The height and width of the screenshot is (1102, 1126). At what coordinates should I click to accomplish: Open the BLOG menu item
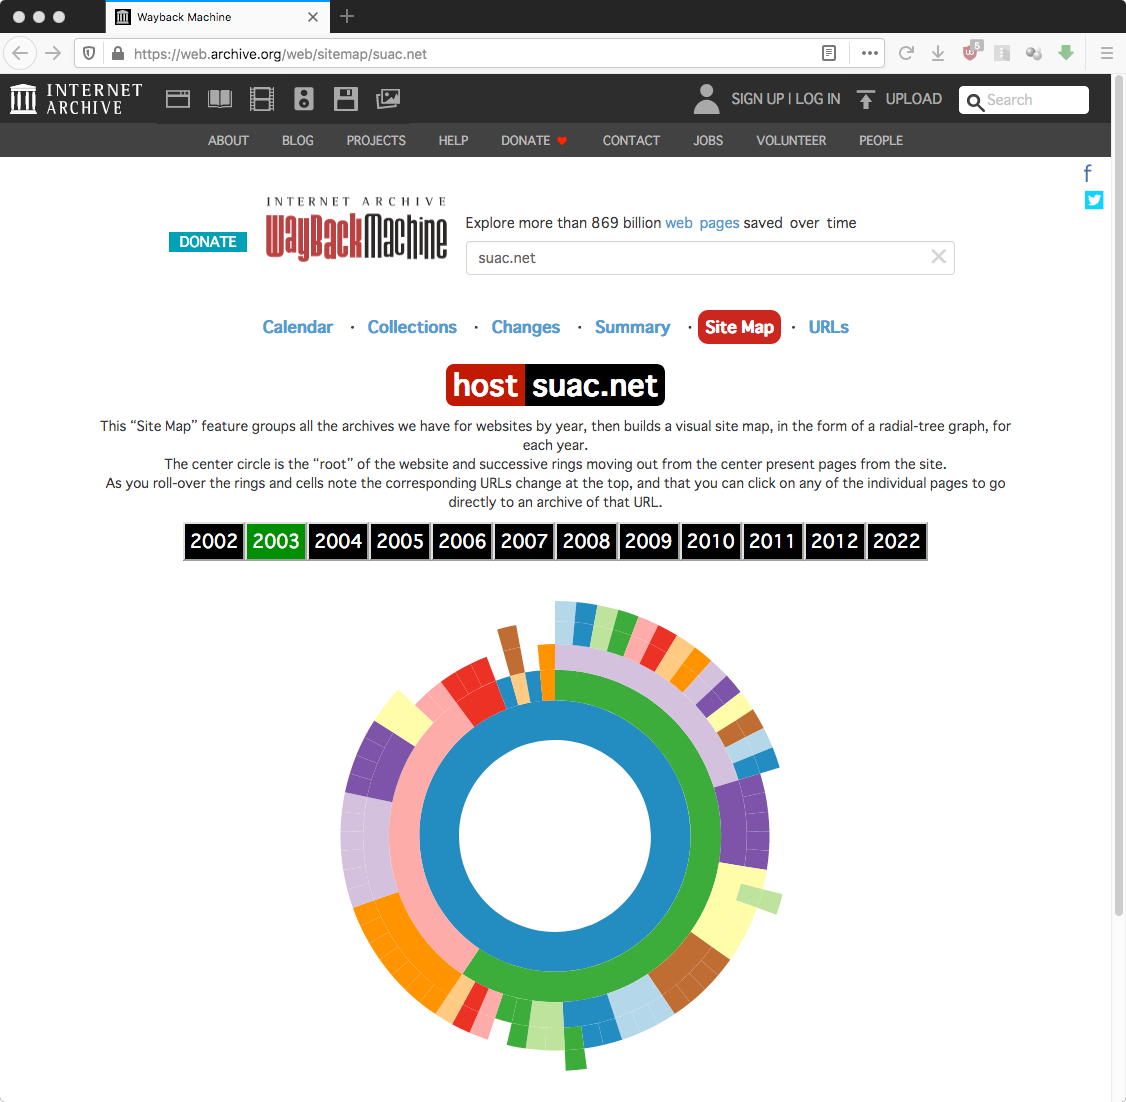pos(297,141)
